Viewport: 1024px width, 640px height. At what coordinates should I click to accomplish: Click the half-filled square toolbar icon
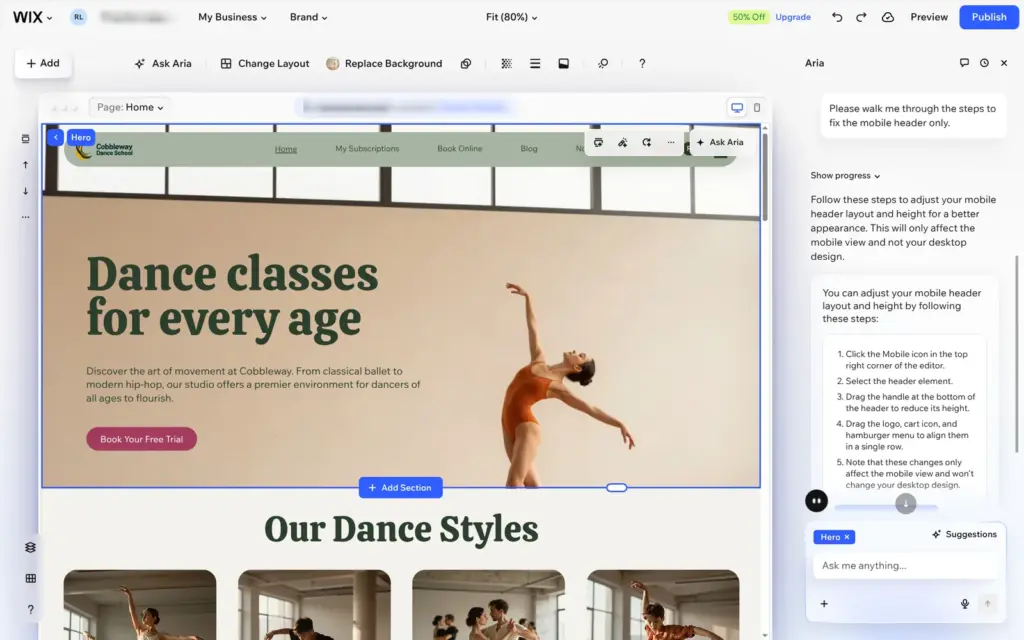click(x=564, y=63)
